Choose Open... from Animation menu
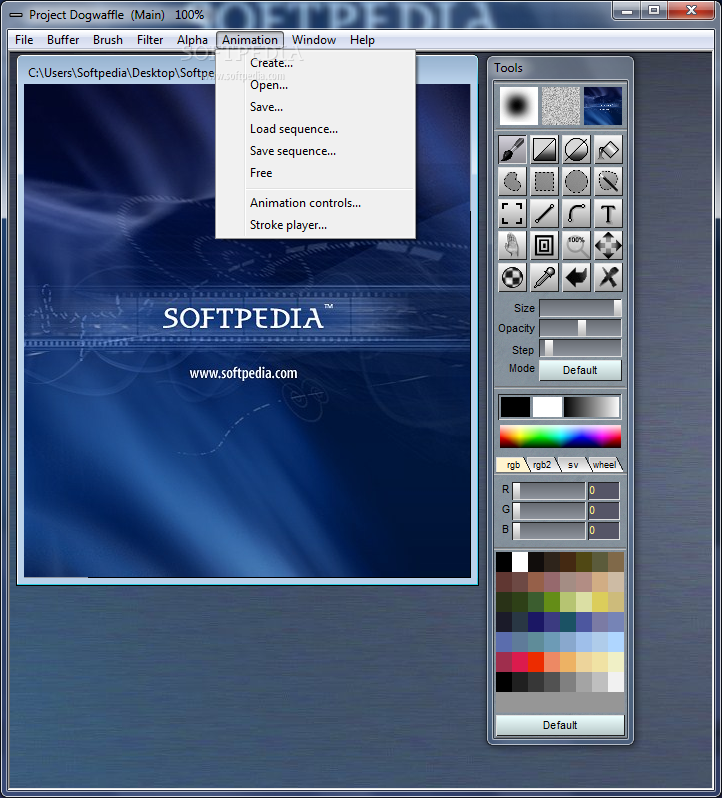The height and width of the screenshot is (798, 722). point(315,85)
